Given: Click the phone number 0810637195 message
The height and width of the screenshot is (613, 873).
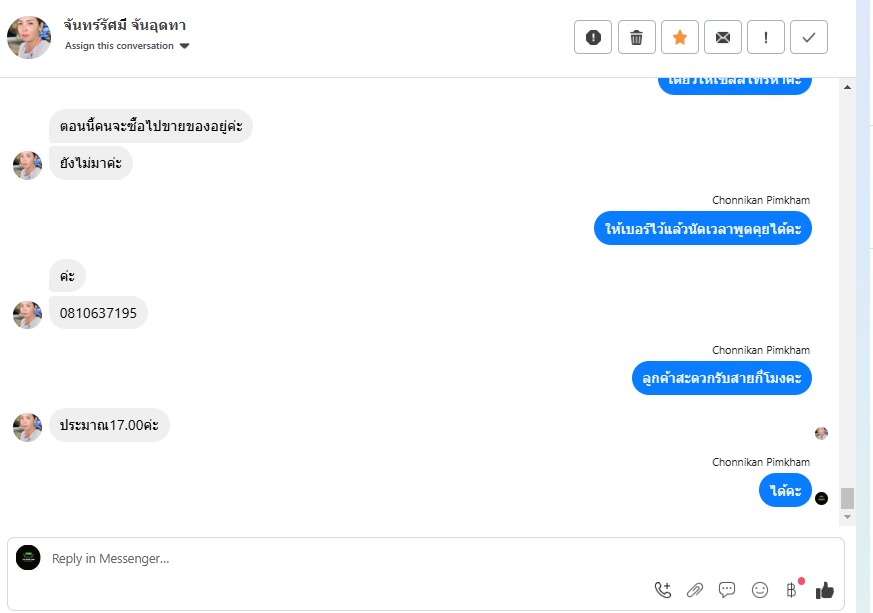Looking at the screenshot, I should point(98,313).
